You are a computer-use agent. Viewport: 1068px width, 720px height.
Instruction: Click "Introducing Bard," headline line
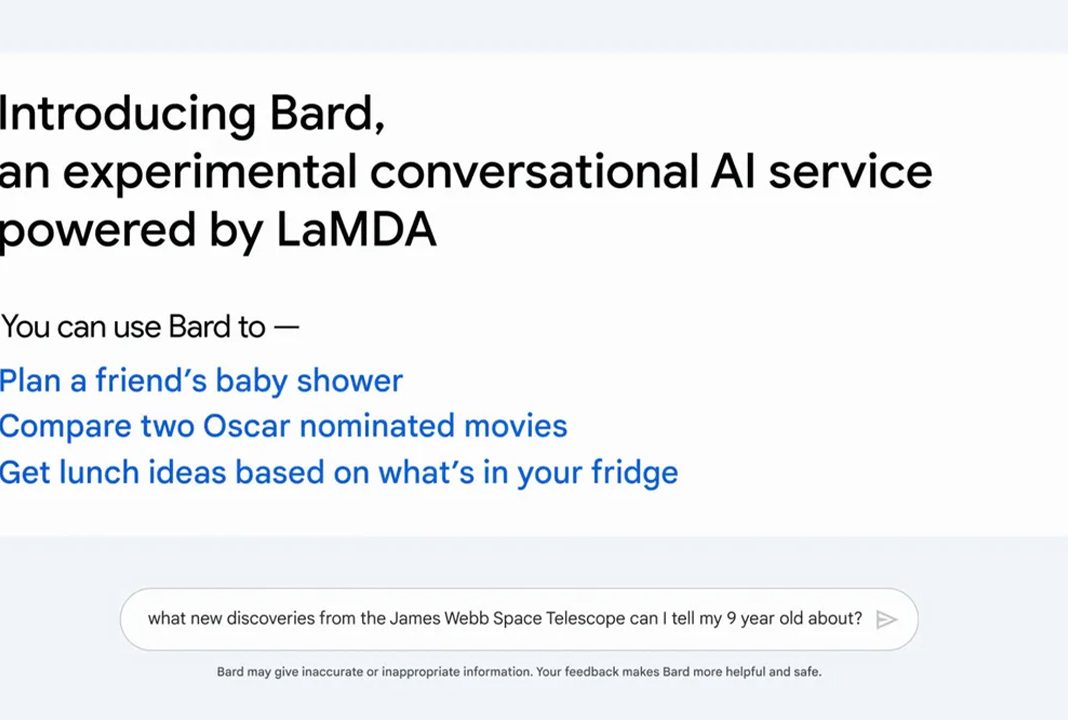[192, 113]
